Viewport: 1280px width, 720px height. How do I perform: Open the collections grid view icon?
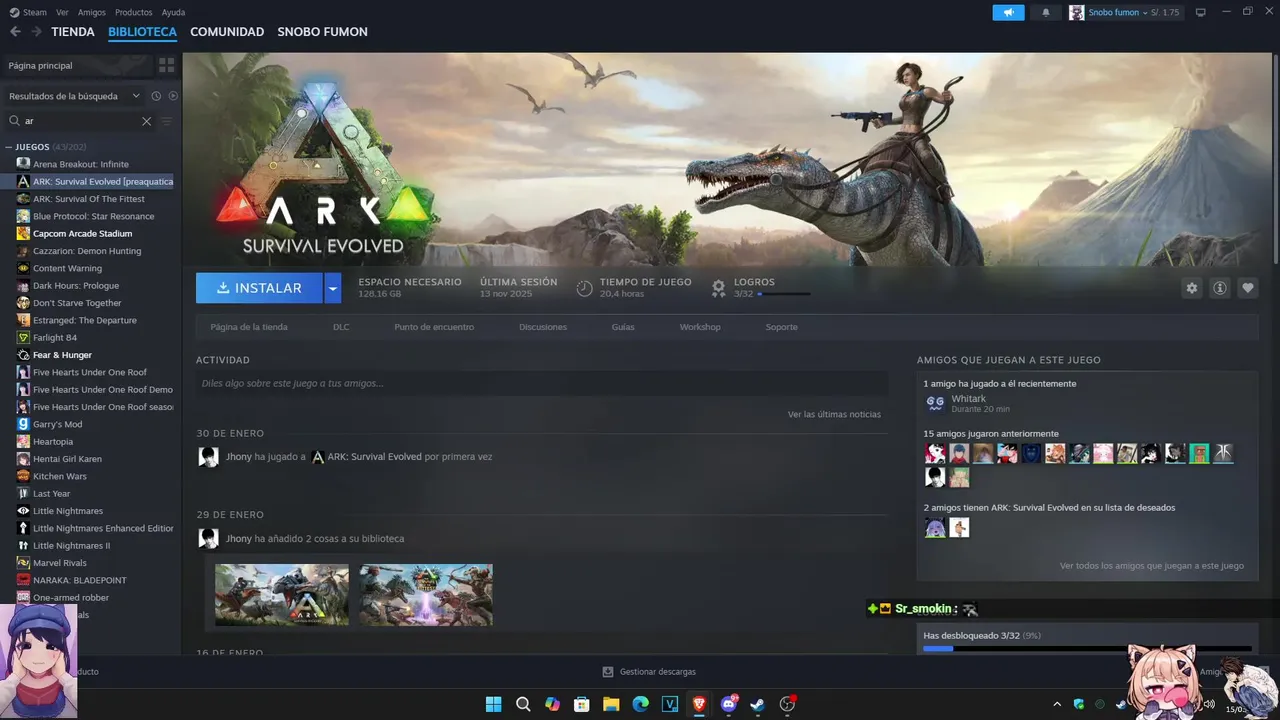[x=167, y=65]
